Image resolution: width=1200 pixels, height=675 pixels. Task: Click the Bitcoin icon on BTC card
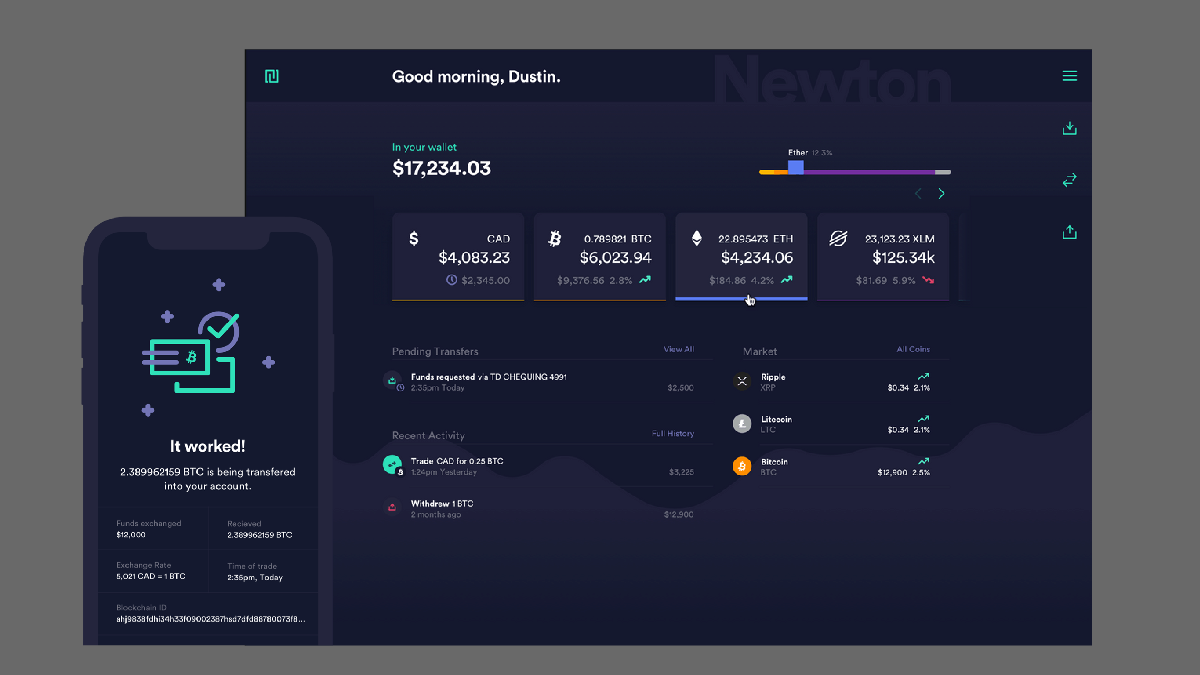555,239
